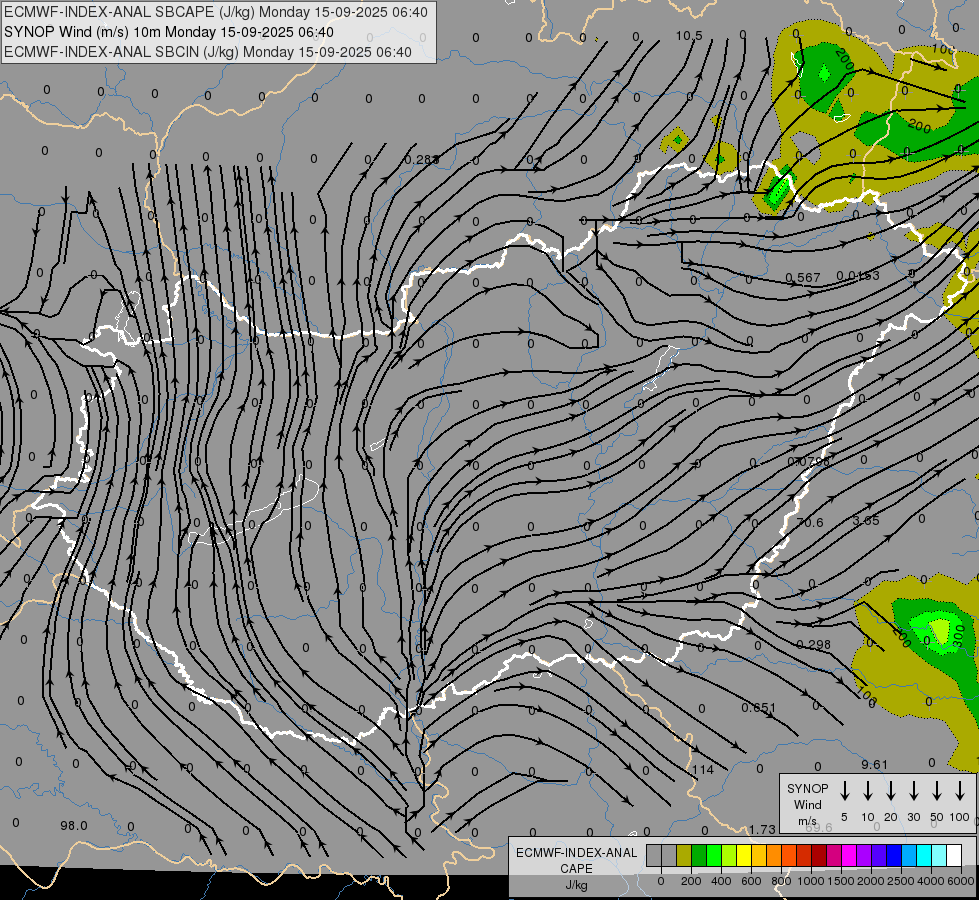Image resolution: width=979 pixels, height=900 pixels.
Task: Click the map value '3.65'
Action: (866, 520)
